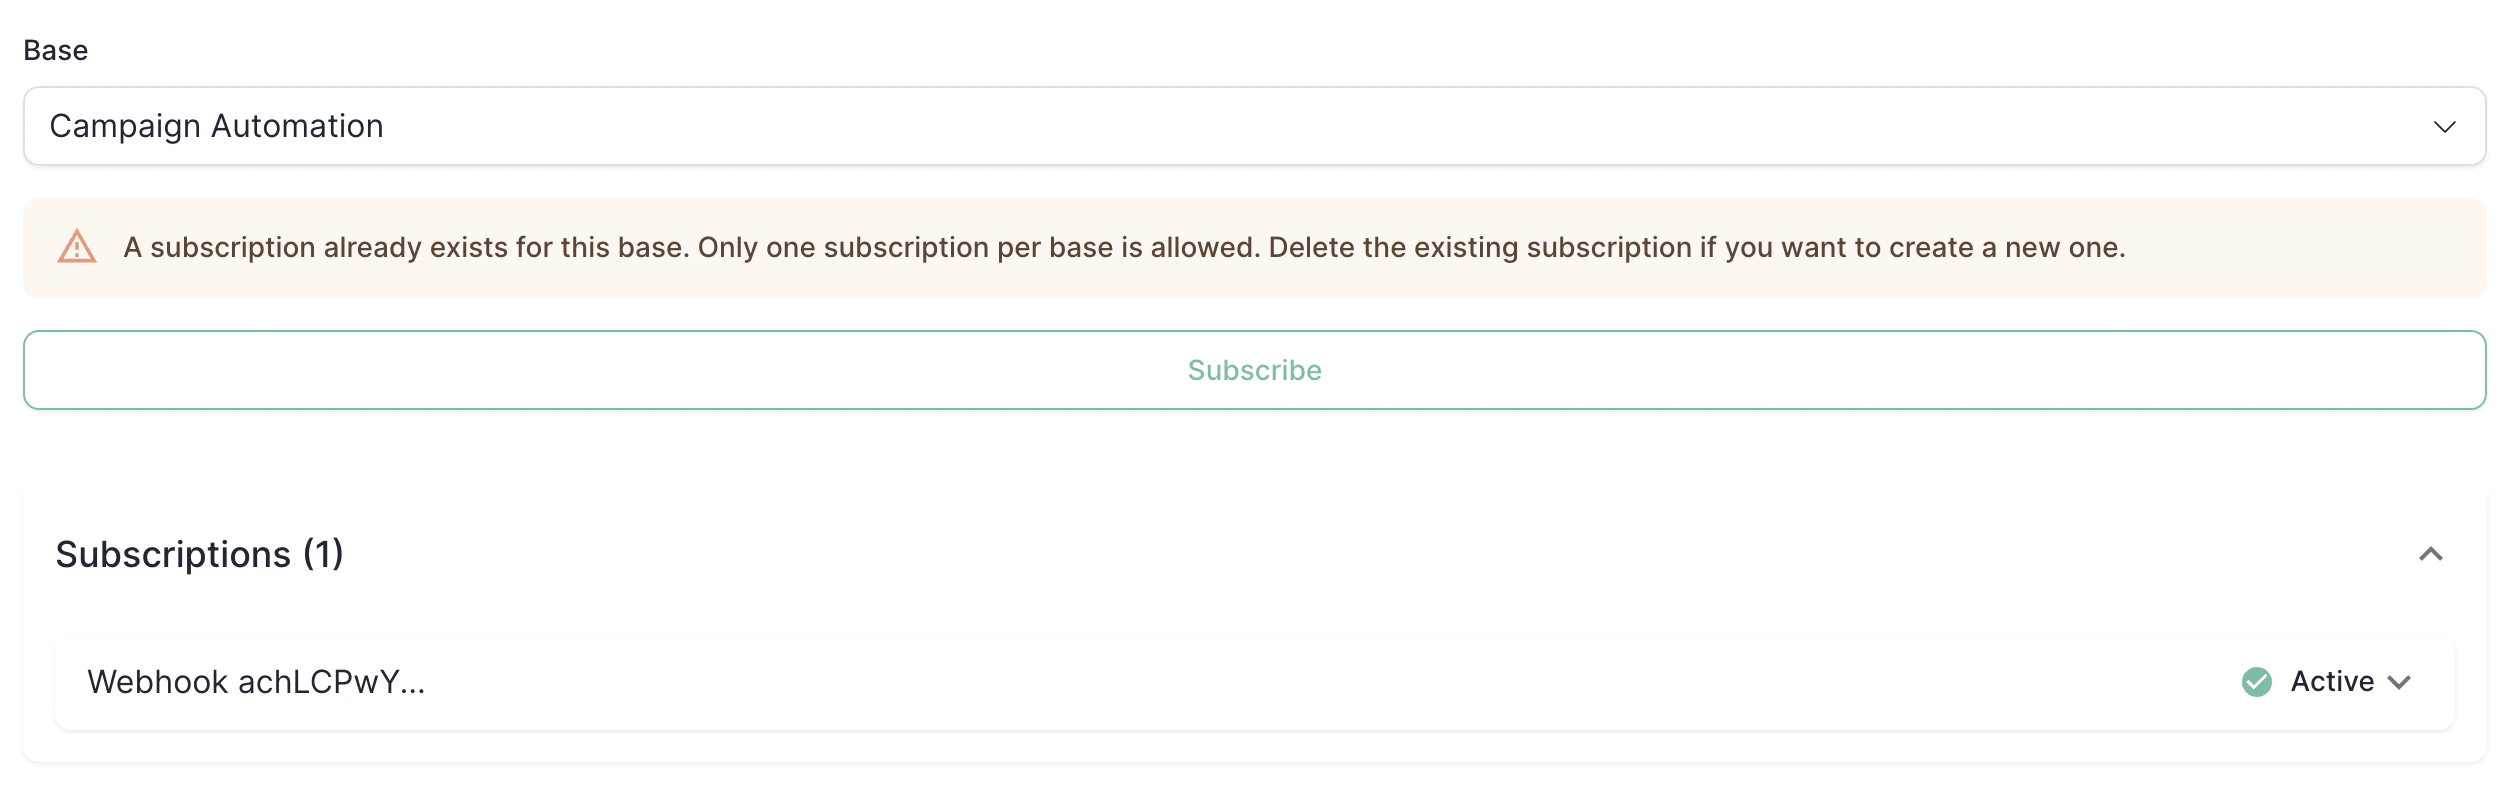2514x802 pixels.
Task: Click the green checkmark icon next to Active
Action: [2255, 681]
